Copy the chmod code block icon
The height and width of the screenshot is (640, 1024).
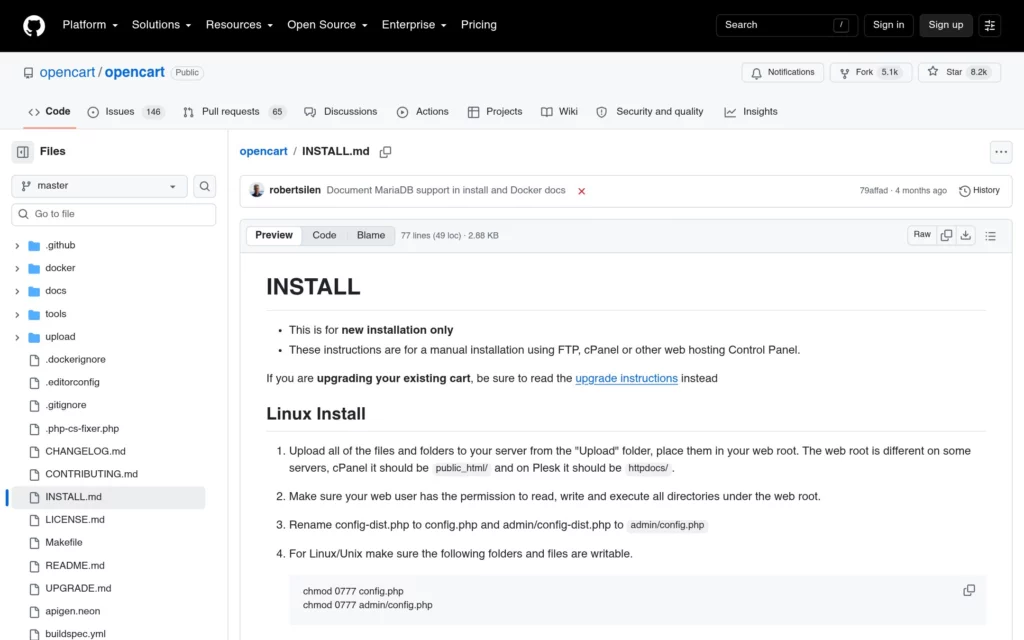tap(968, 590)
